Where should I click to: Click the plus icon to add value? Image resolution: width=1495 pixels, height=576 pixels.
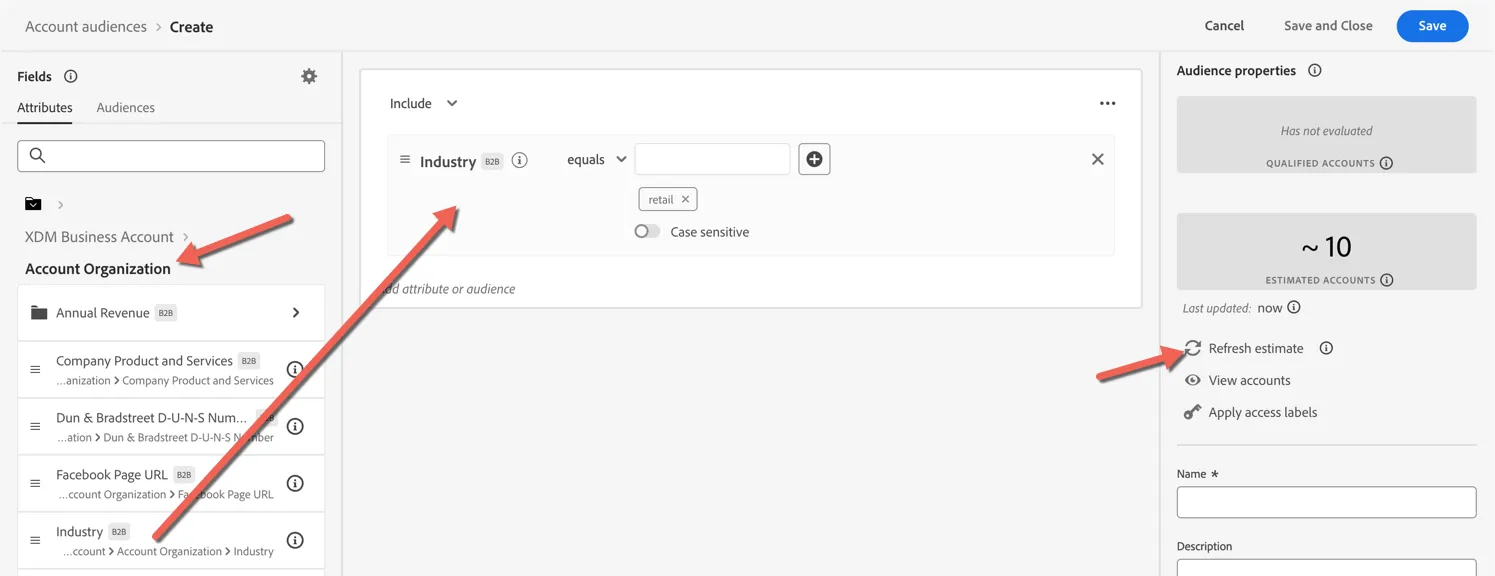pos(814,159)
